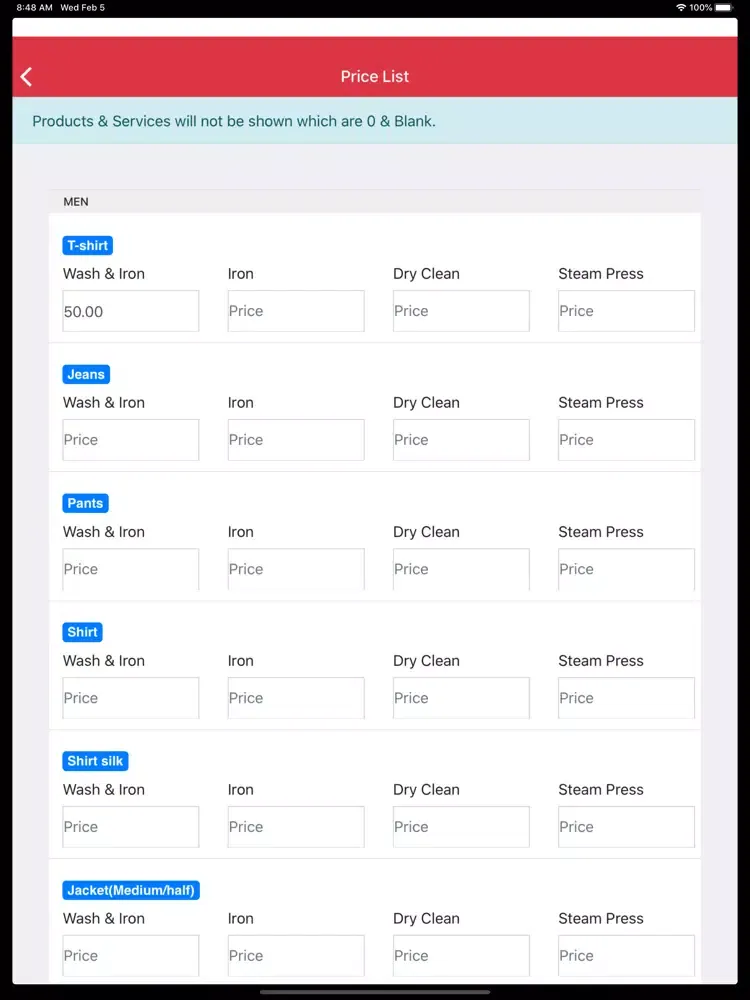Tap the Jacket(Medium/half) tag
Image resolution: width=750 pixels, height=1000 pixels.
(131, 890)
